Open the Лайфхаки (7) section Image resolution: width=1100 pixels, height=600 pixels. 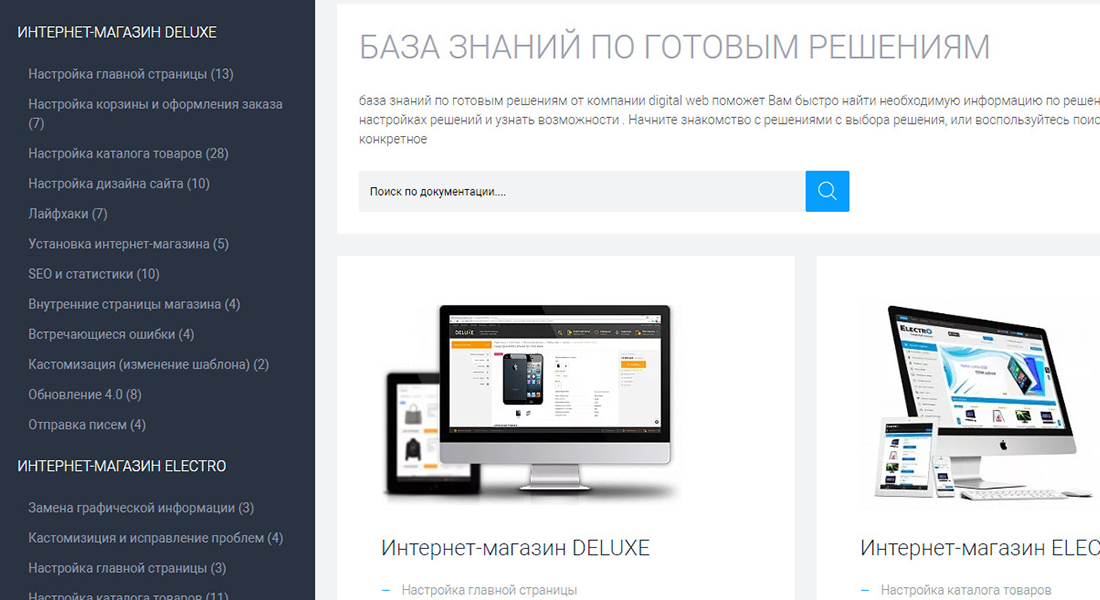[x=68, y=214]
